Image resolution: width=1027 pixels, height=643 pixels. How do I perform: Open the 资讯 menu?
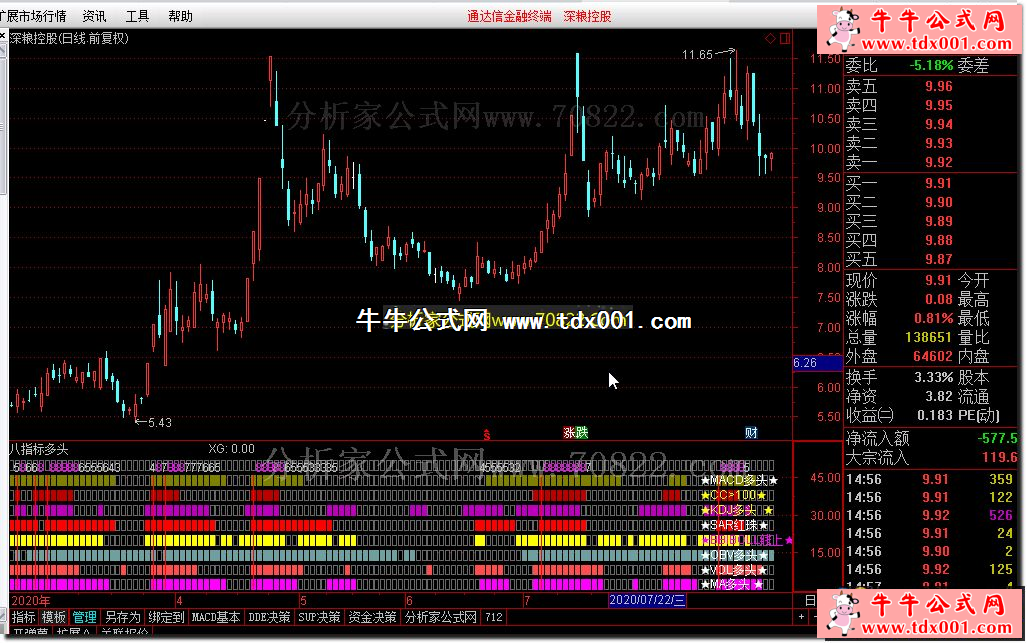point(94,16)
